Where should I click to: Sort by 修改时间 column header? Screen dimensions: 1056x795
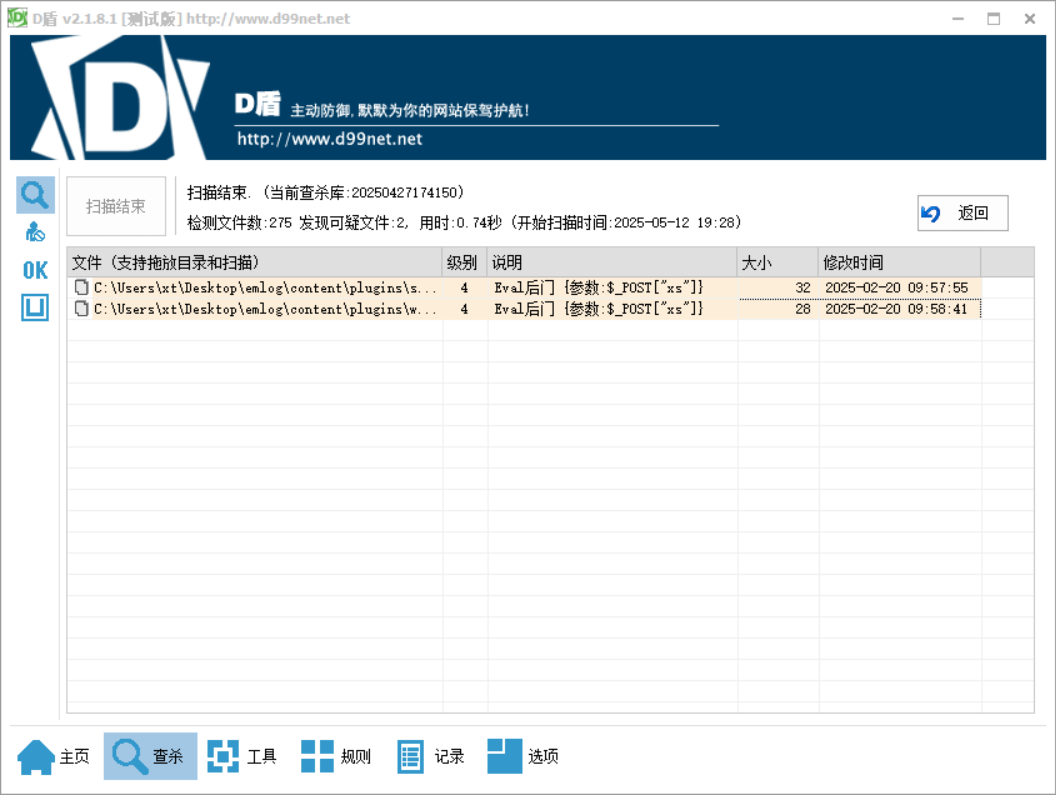900,262
